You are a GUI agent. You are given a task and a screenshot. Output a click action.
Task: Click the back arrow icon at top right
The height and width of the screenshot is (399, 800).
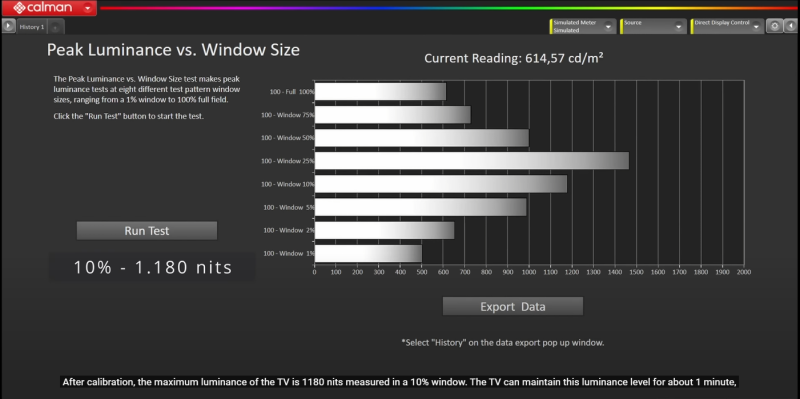coord(790,26)
